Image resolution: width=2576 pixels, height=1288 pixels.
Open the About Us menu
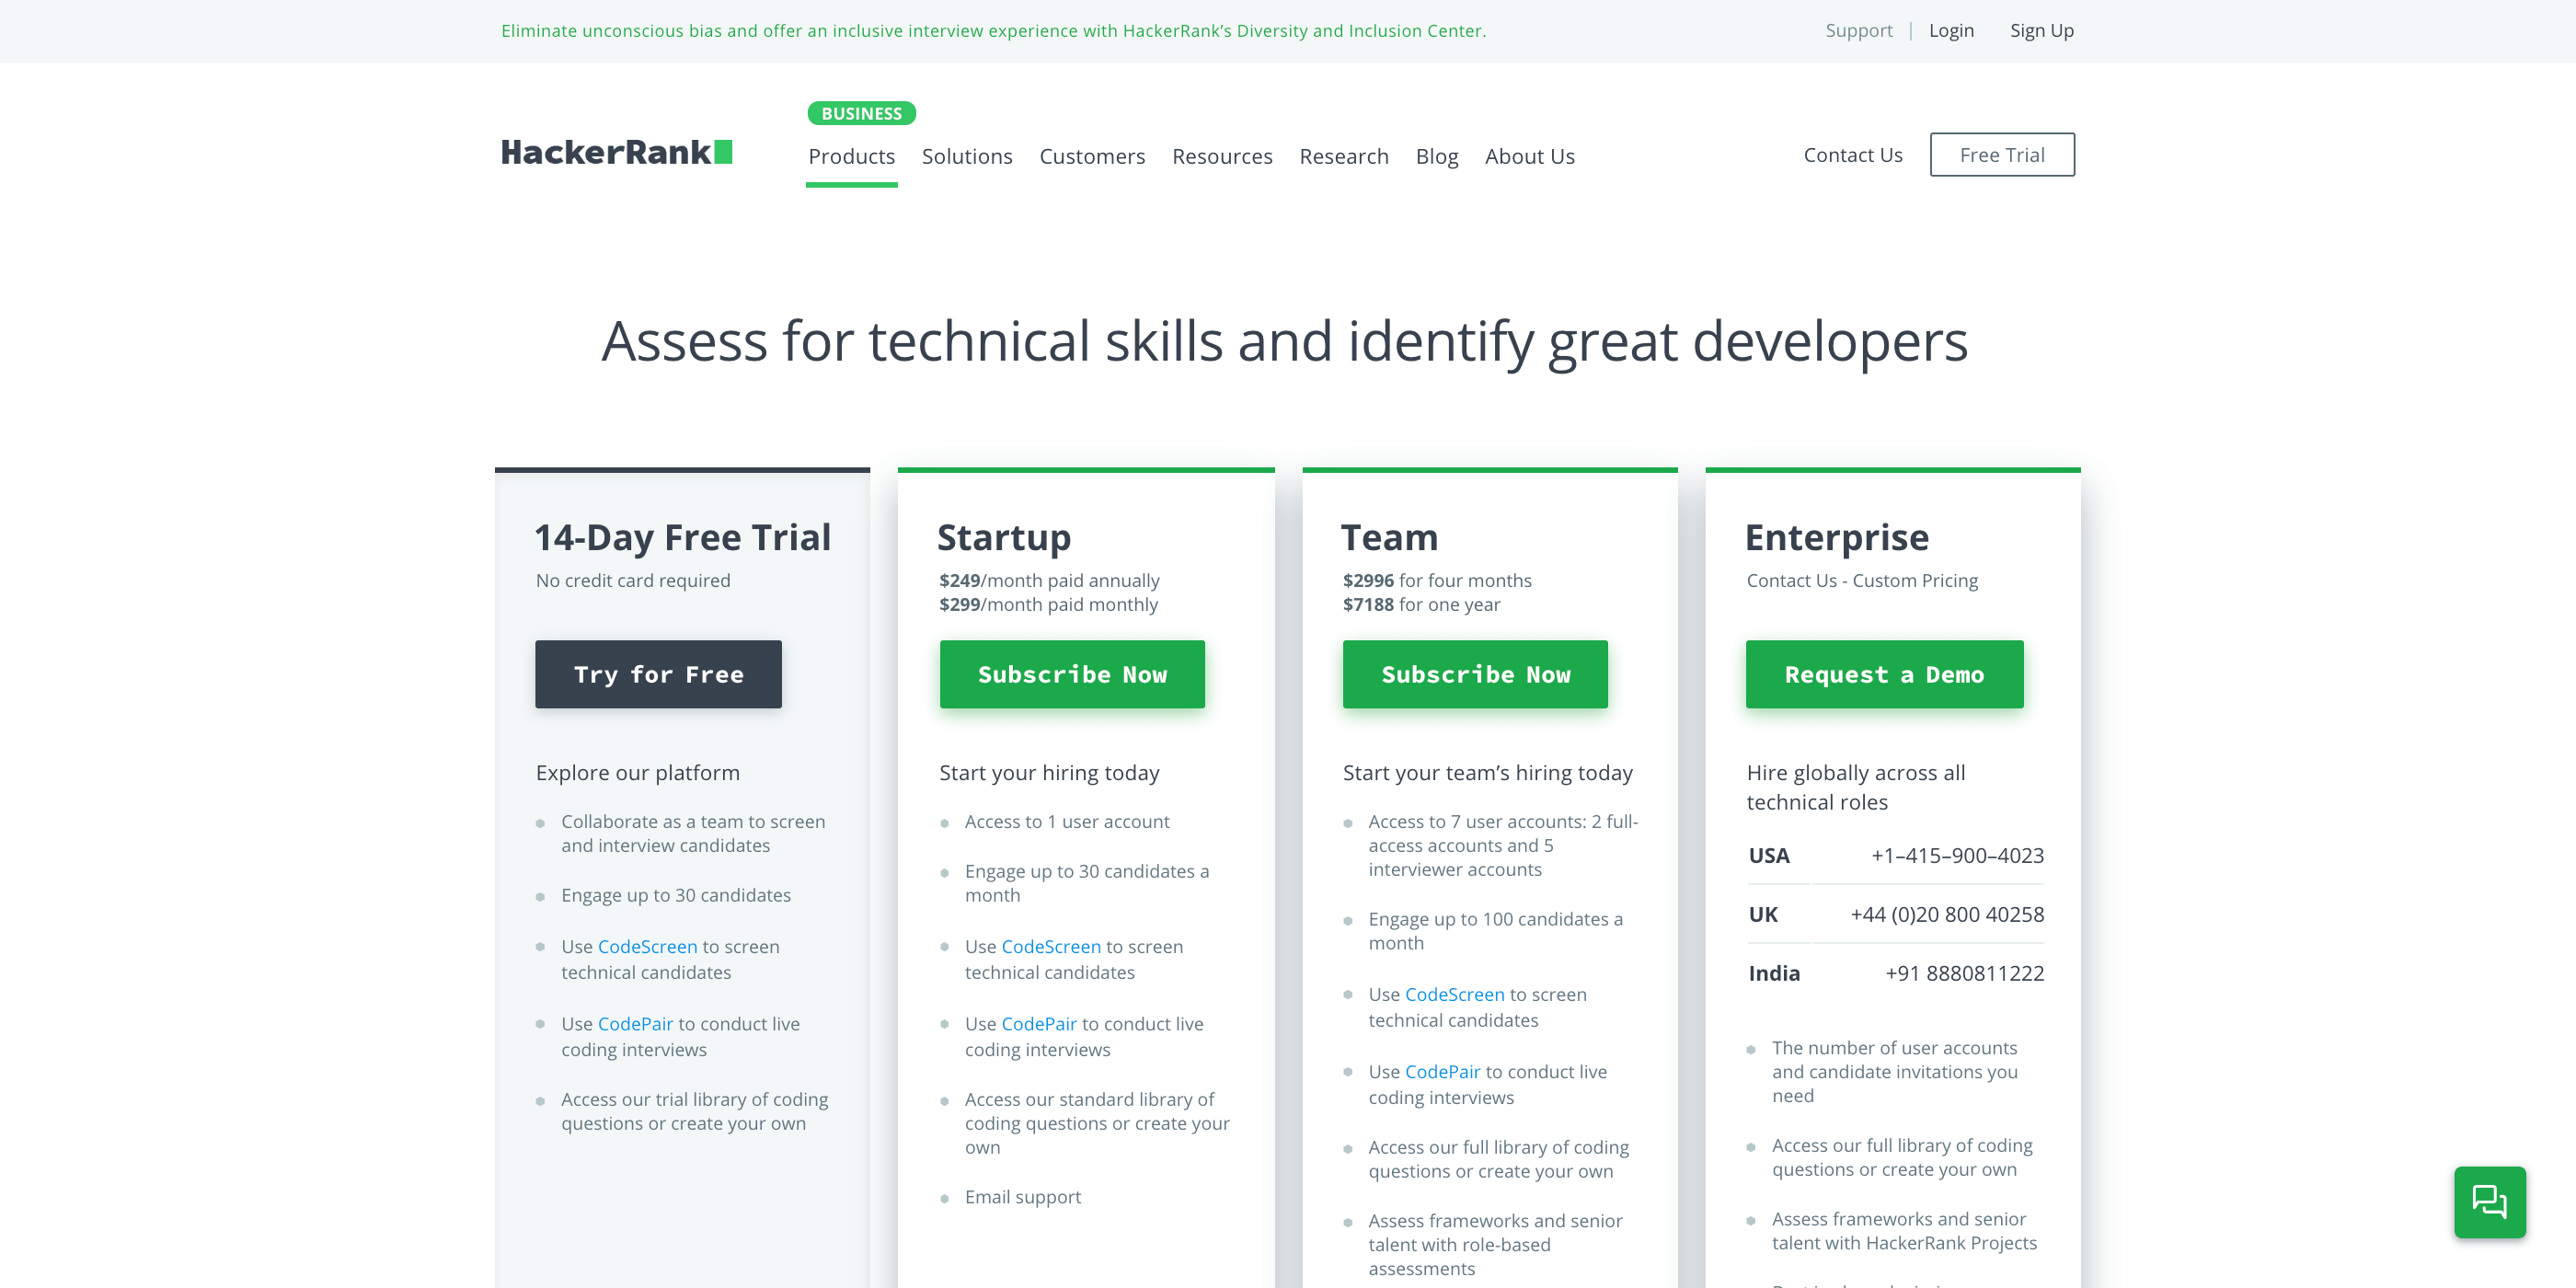pos(1529,156)
